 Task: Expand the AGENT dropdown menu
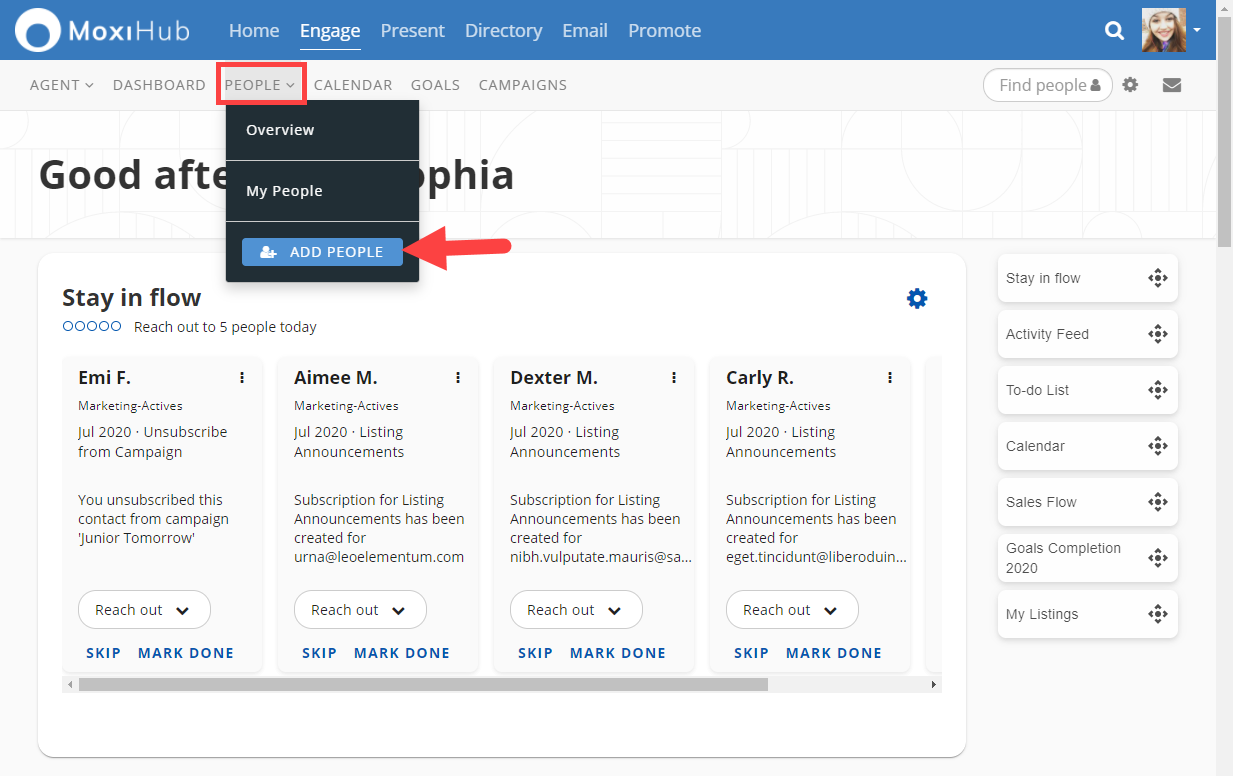click(x=61, y=85)
